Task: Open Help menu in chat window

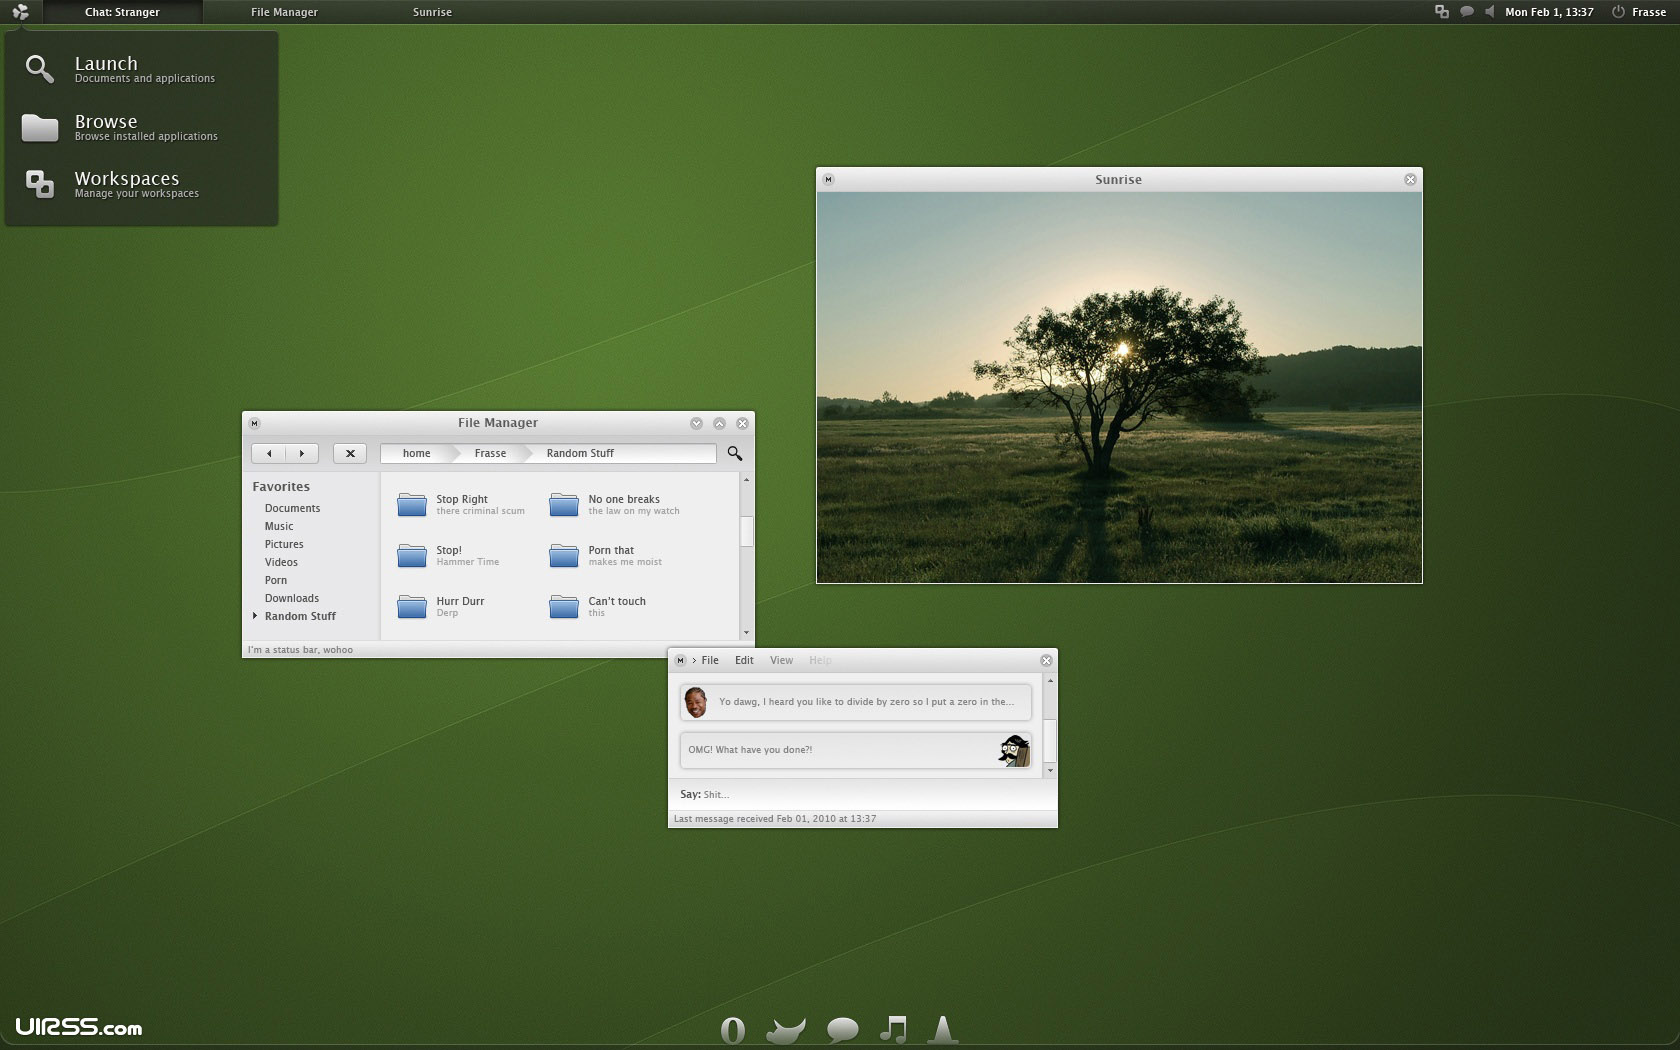Action: coord(820,660)
